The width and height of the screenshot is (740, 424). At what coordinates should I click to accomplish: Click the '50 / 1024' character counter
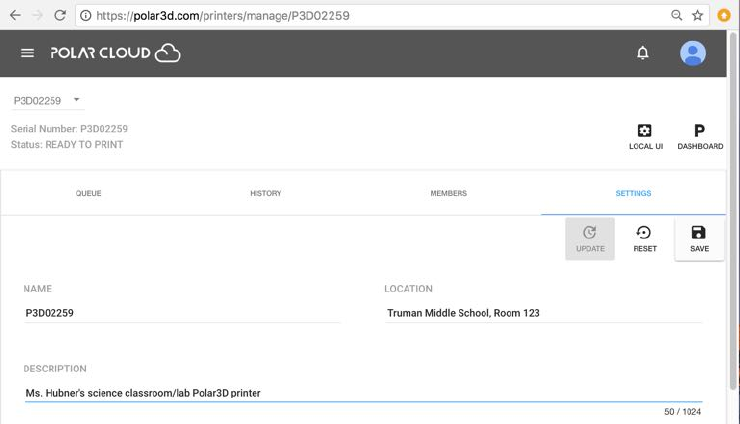click(682, 412)
